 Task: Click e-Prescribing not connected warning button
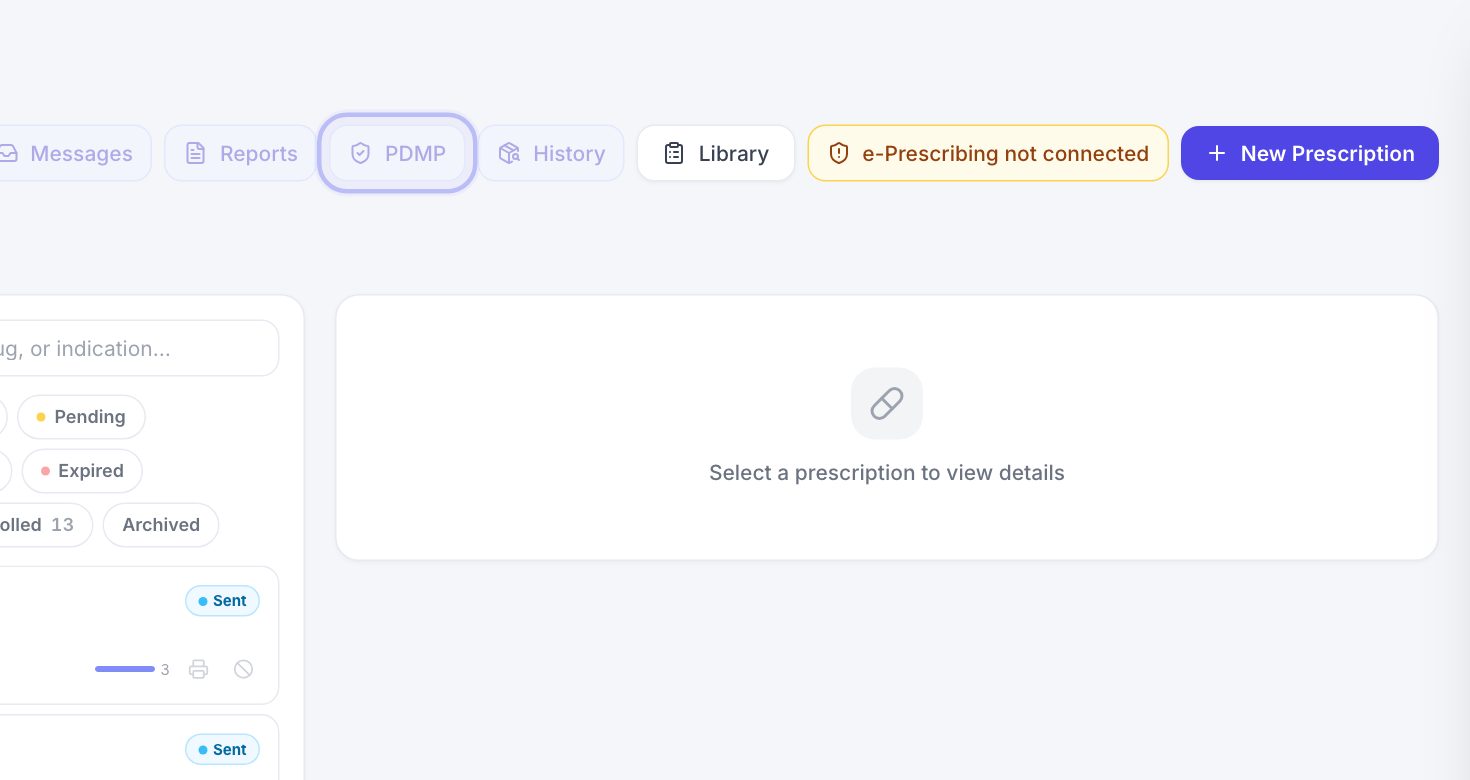point(988,153)
